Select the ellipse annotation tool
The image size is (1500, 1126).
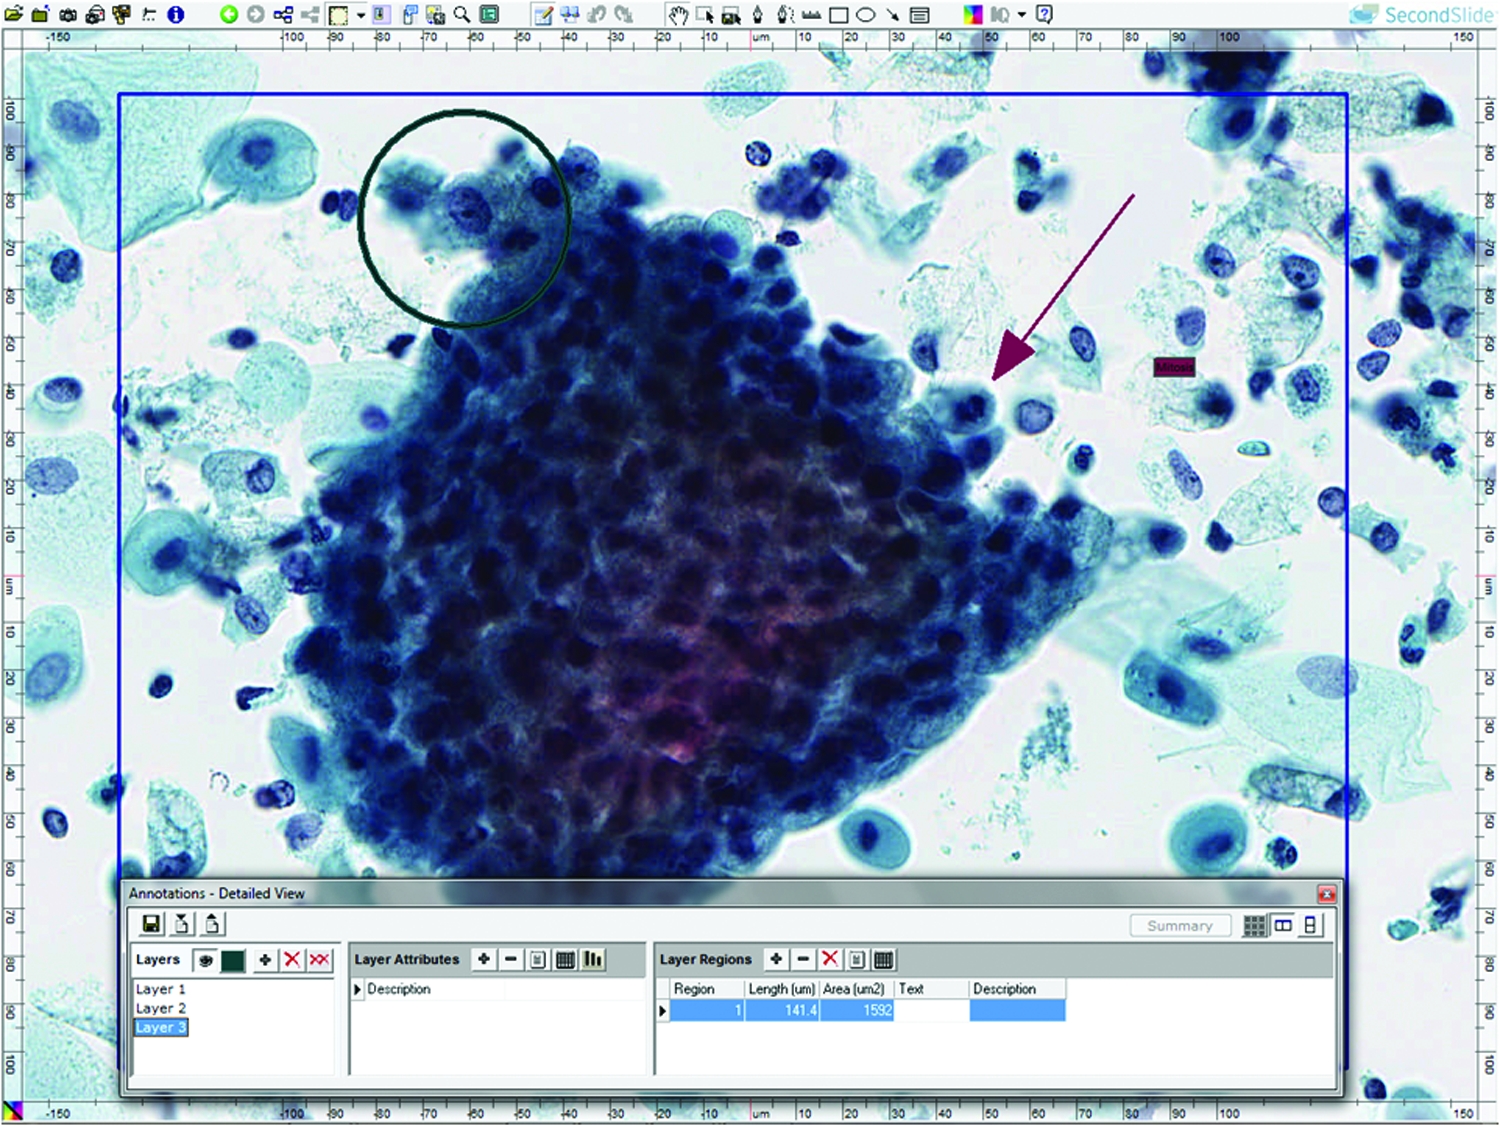pyautogui.click(x=866, y=15)
